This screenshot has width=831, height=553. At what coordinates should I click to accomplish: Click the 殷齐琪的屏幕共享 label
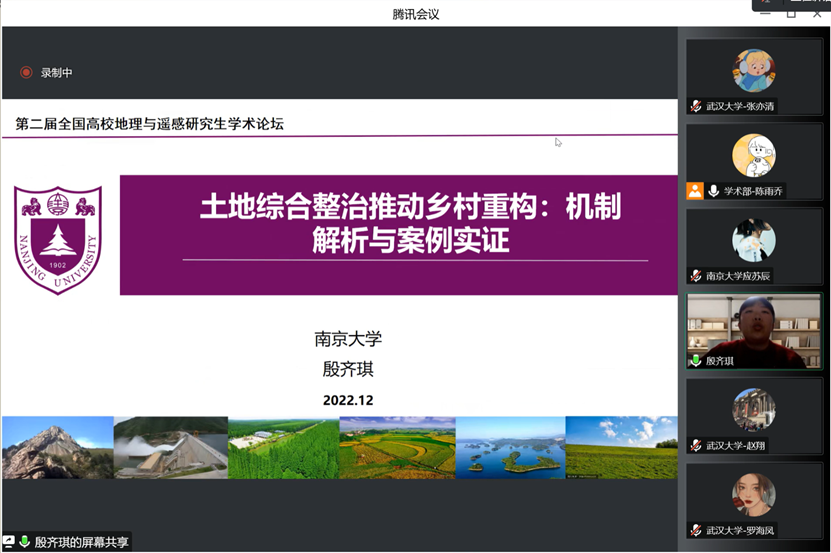(82, 542)
